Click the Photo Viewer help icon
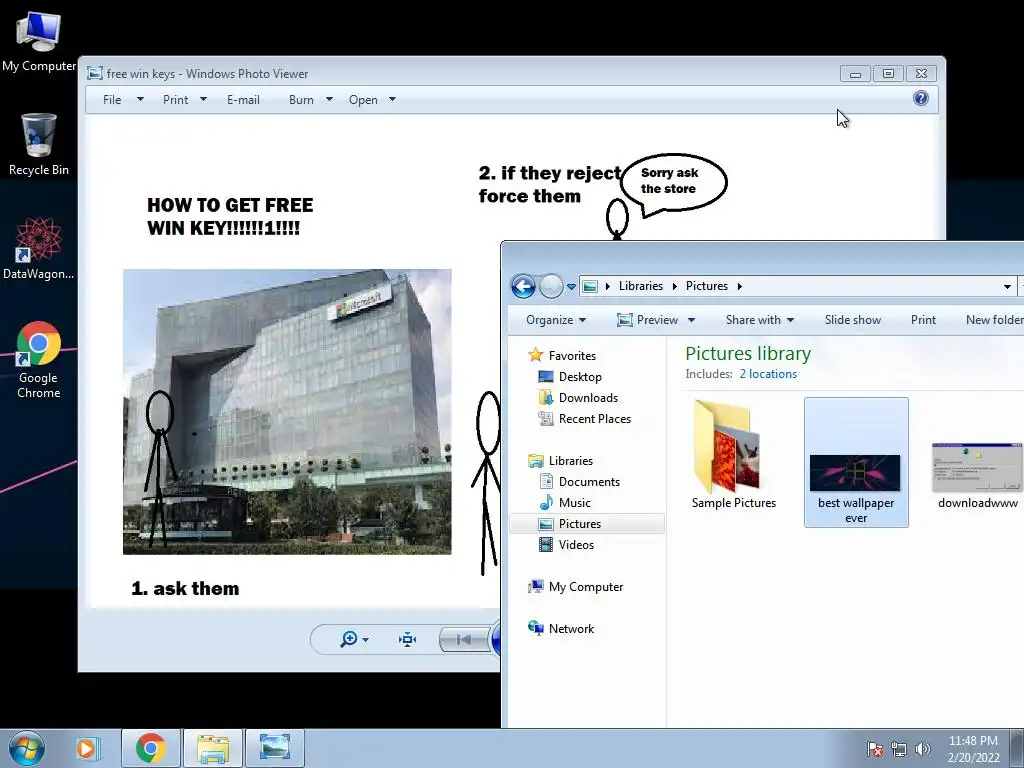Image resolution: width=1024 pixels, height=768 pixels. pos(920,99)
